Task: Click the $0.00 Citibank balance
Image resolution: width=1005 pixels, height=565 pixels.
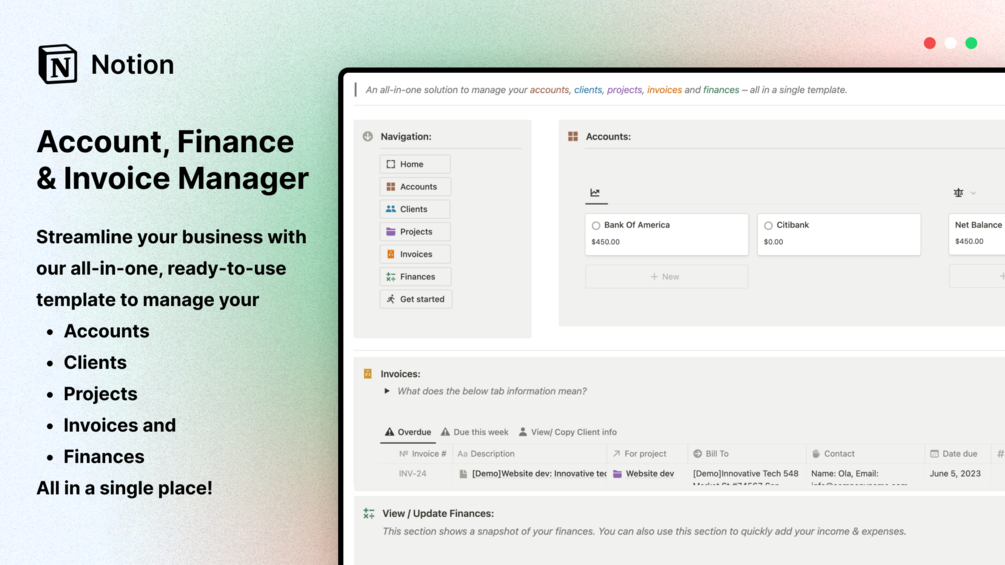Action: (774, 242)
